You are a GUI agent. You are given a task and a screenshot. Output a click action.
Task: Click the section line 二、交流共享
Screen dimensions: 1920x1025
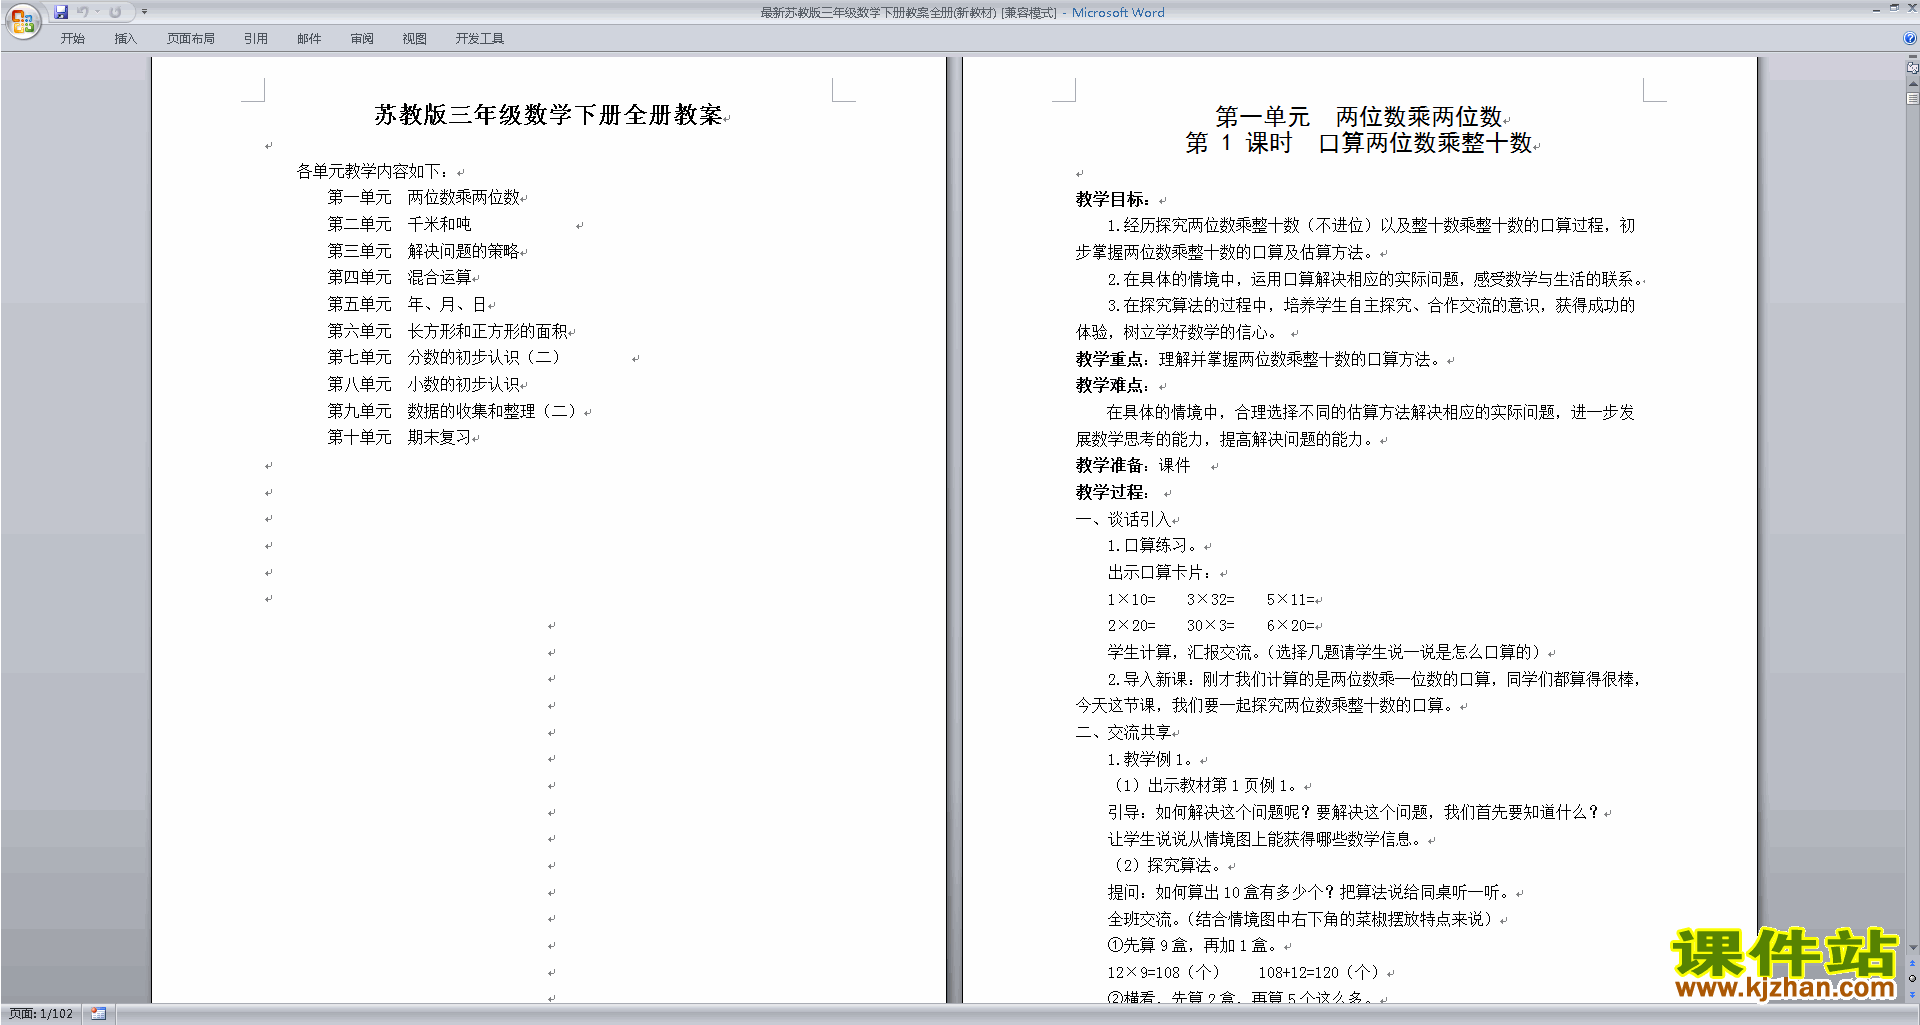pyautogui.click(x=1123, y=732)
